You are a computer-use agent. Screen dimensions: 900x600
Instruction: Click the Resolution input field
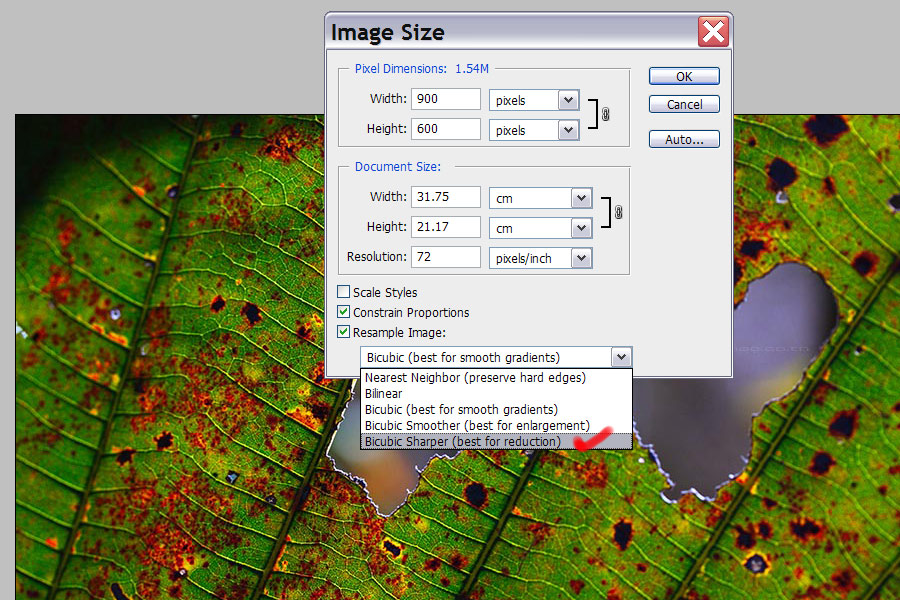[x=445, y=257]
